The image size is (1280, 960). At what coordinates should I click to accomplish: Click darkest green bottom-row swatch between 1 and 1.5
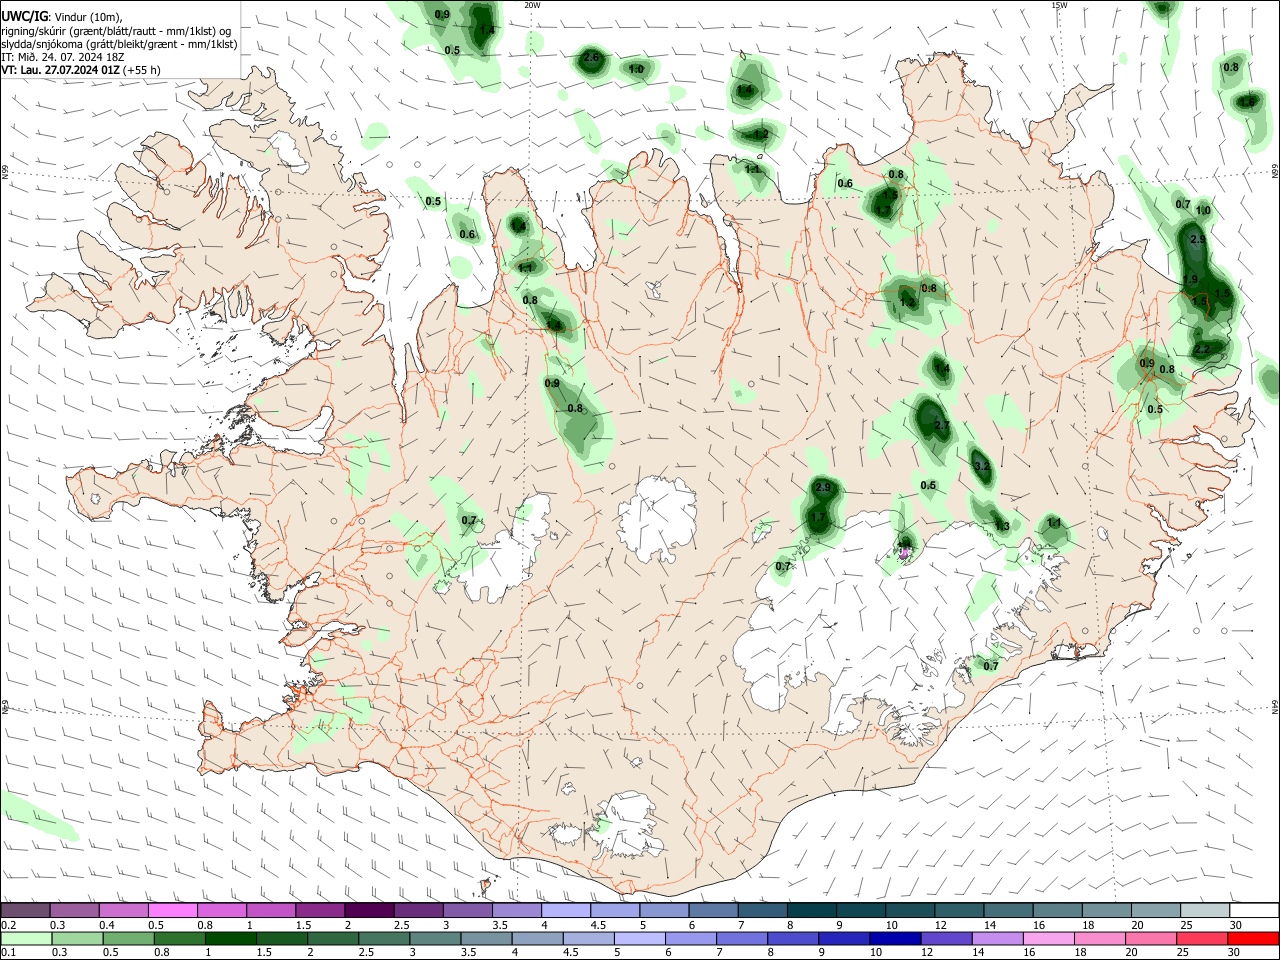(x=231, y=939)
